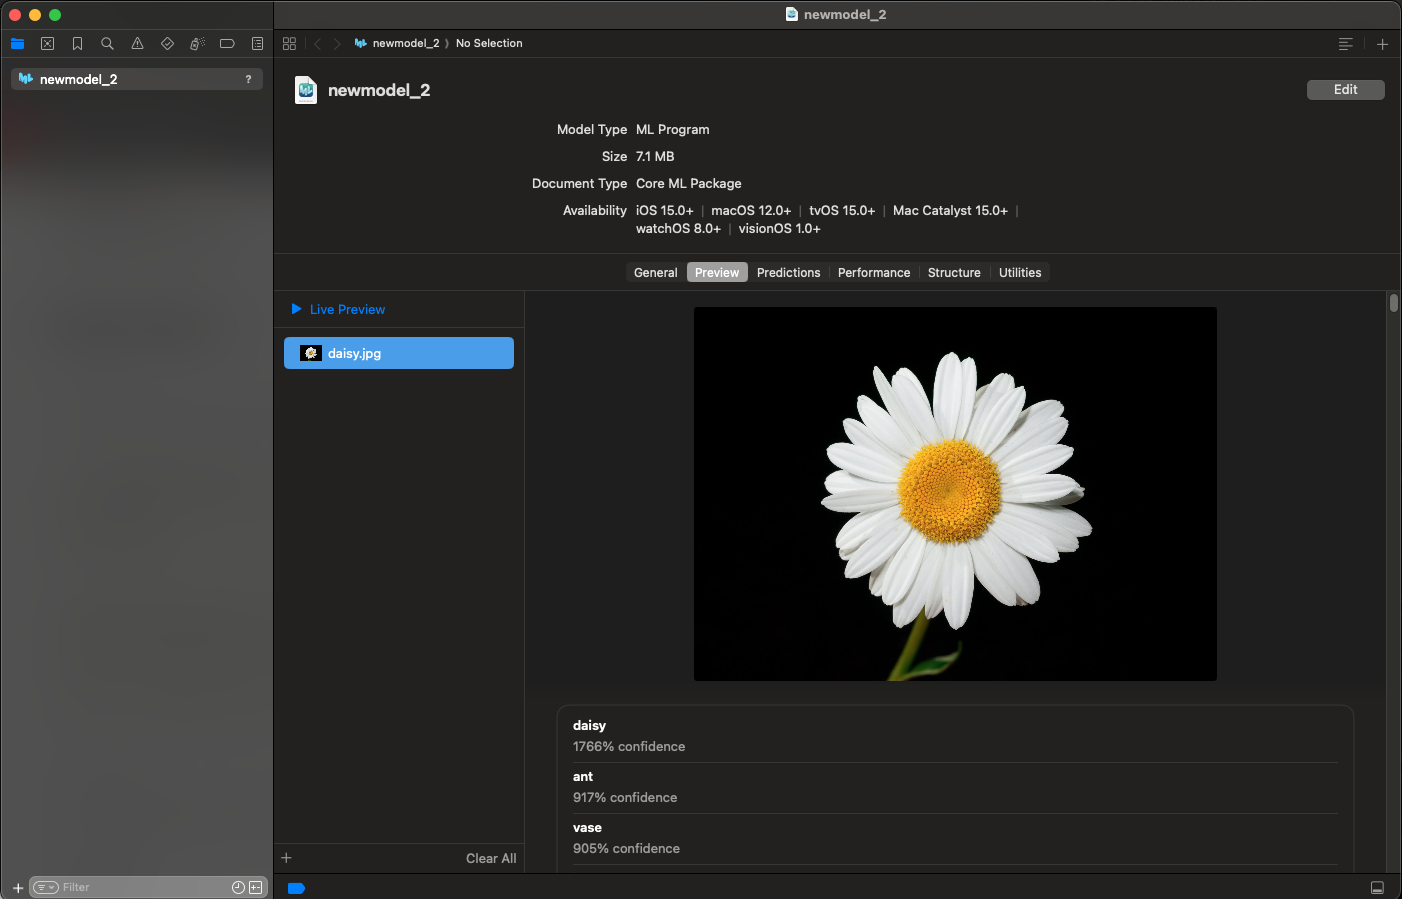This screenshot has height=899, width=1402.
Task: Switch to the Performance tab
Action: click(873, 273)
